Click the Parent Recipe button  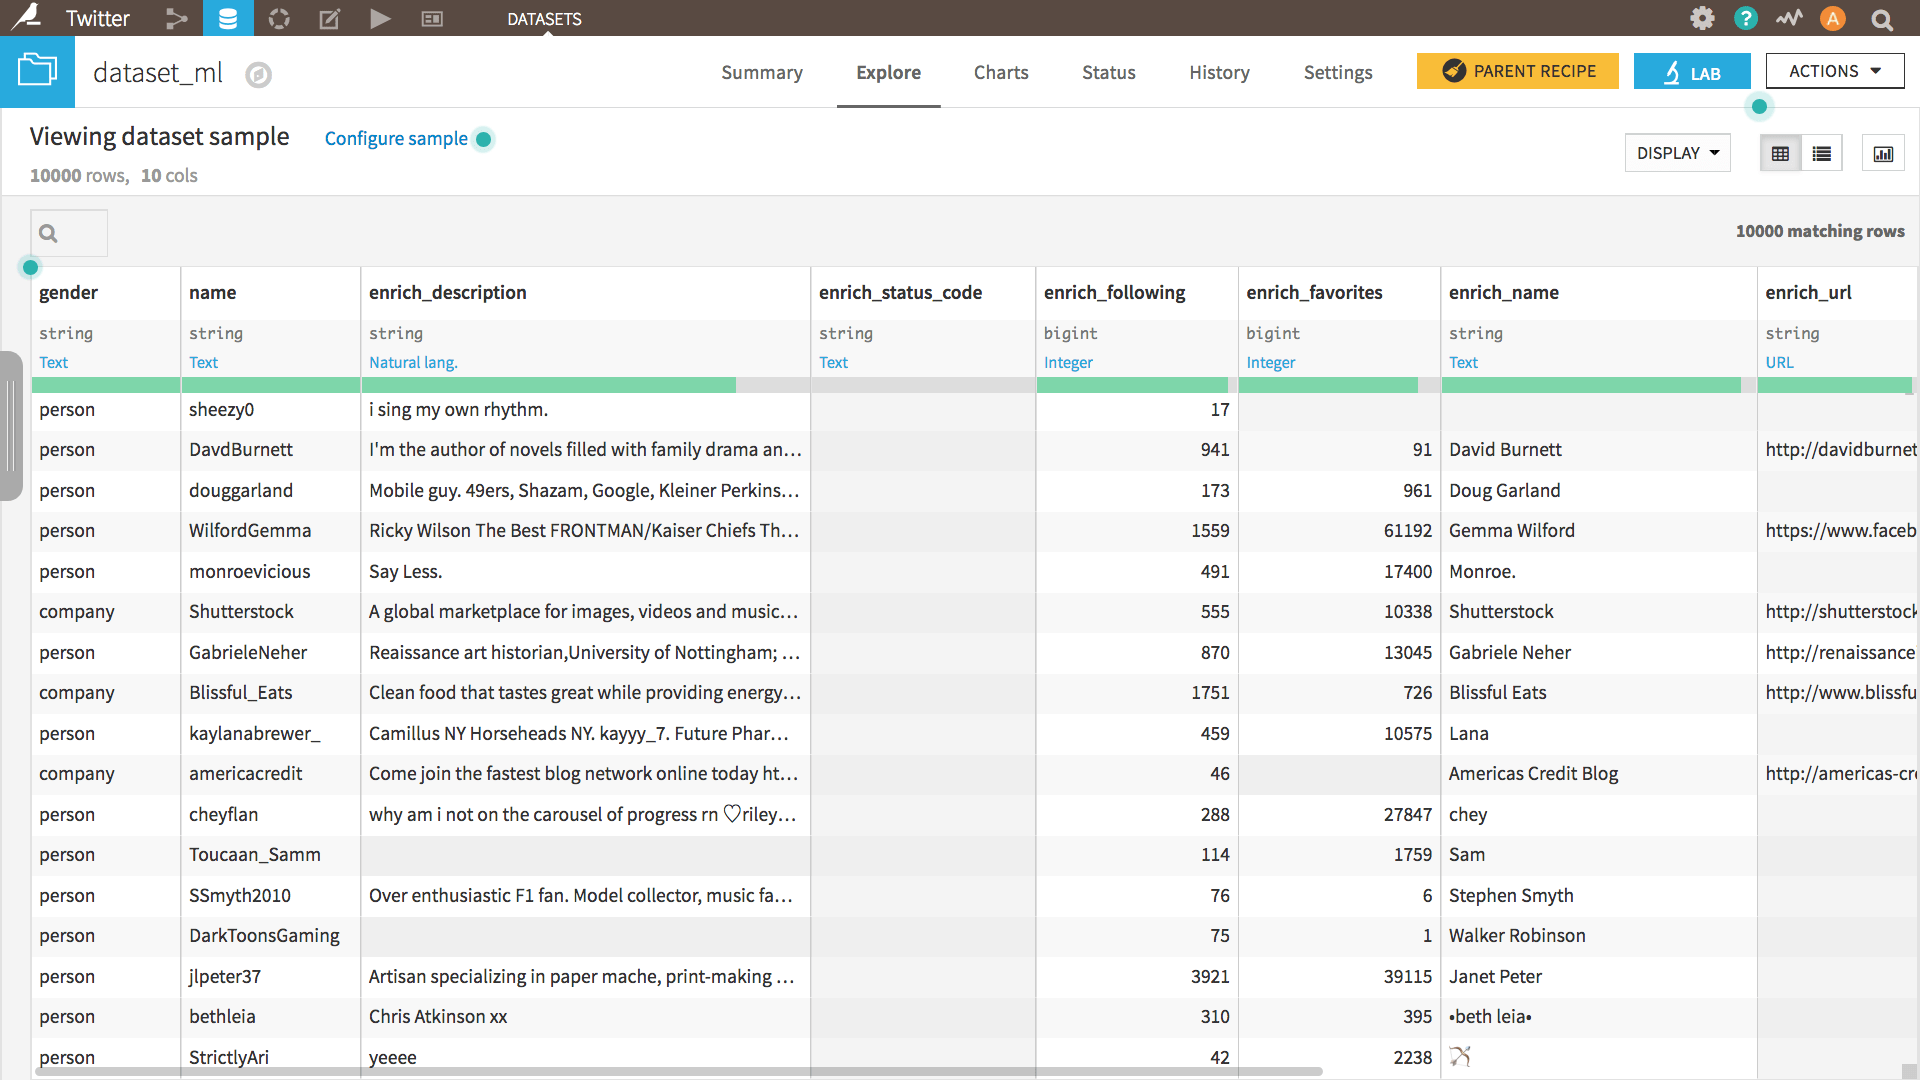point(1517,71)
